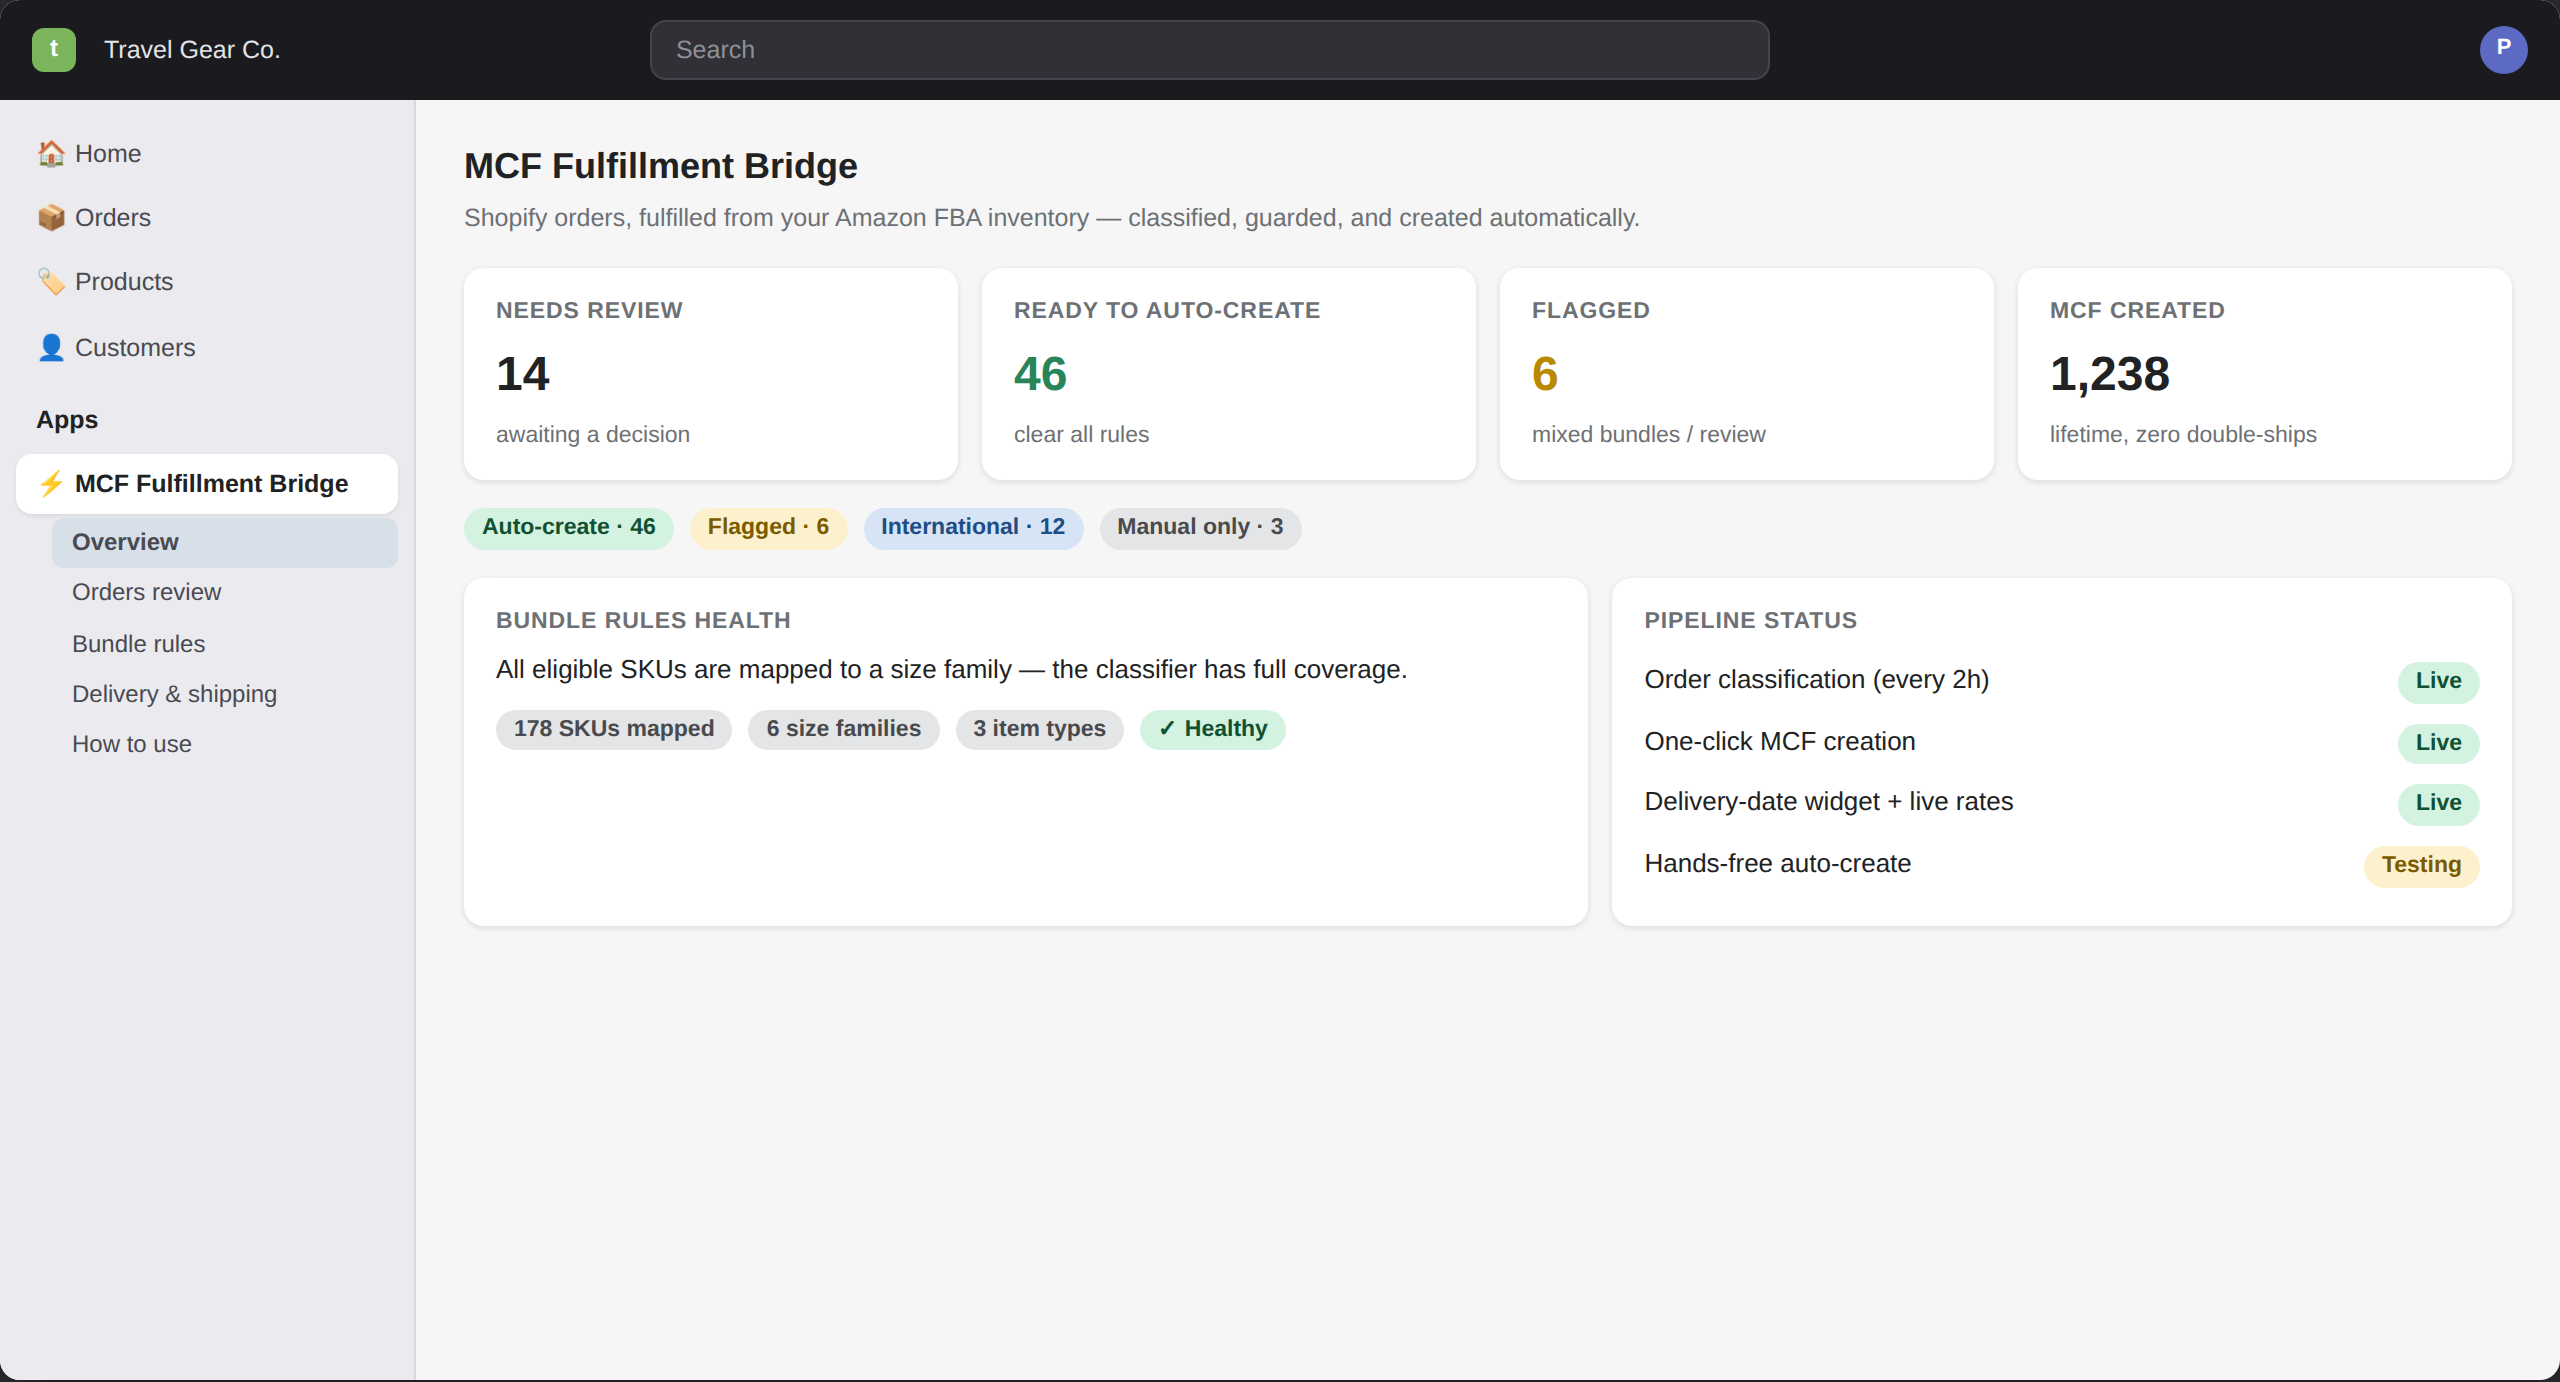Click the 'clear all rules' caption
This screenshot has height=1382, width=2560.
click(1081, 435)
